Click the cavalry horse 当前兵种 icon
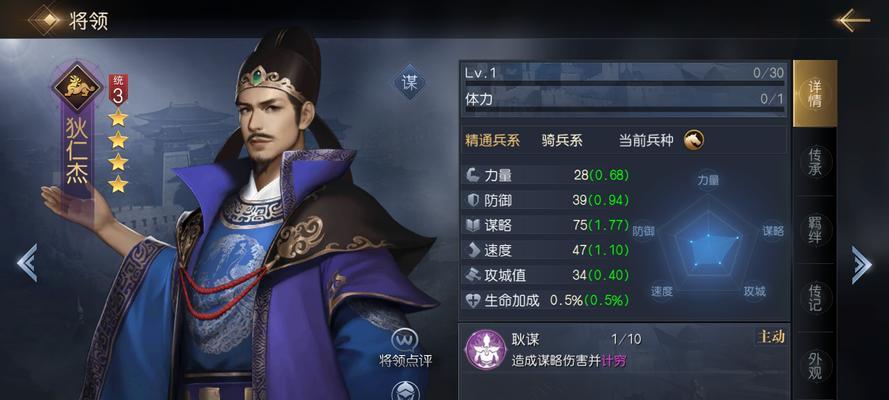Screen dimensions: 889x400 [x=693, y=139]
